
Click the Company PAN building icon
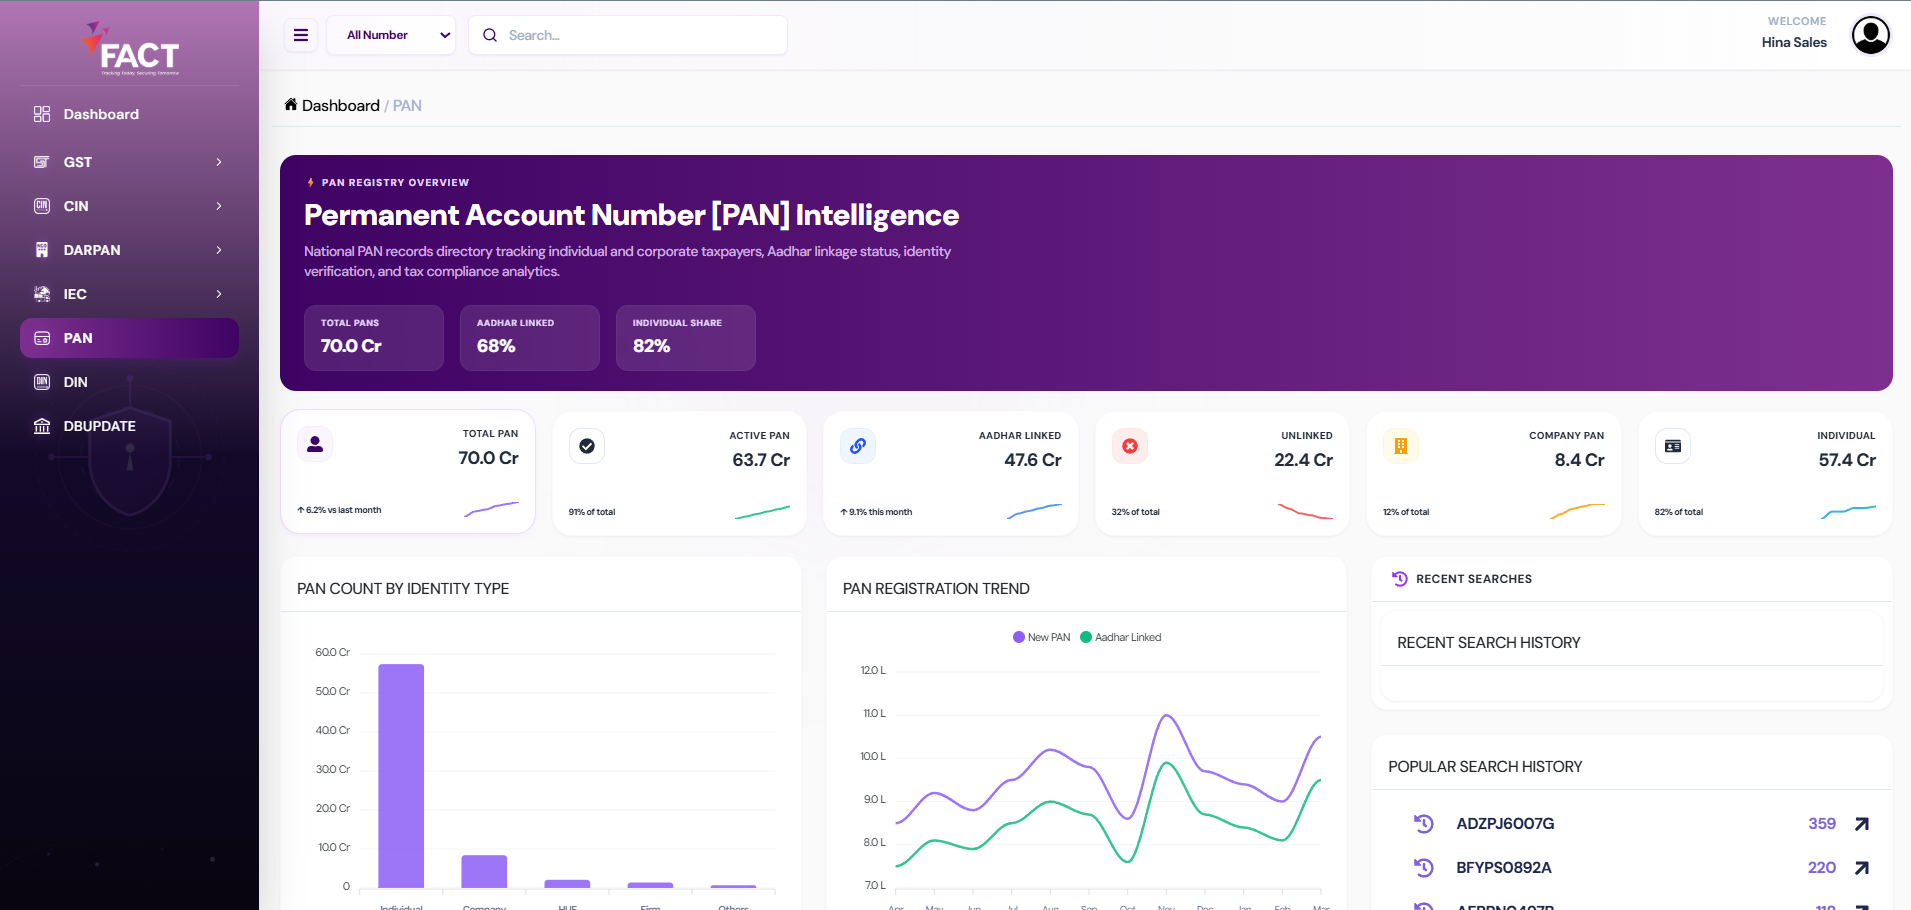click(1401, 446)
